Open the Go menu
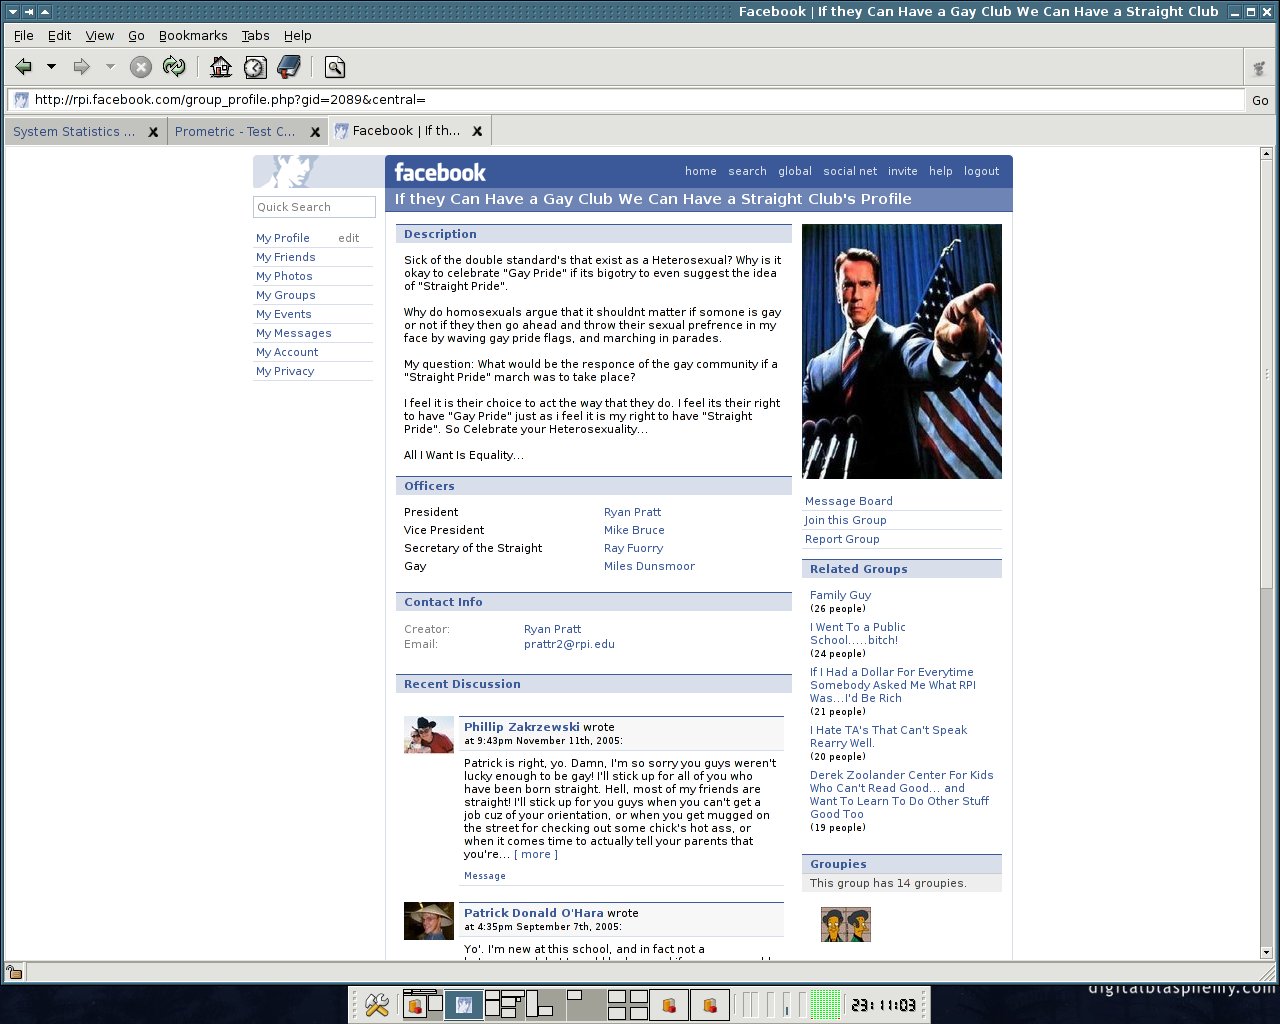The image size is (1280, 1024). click(x=136, y=35)
